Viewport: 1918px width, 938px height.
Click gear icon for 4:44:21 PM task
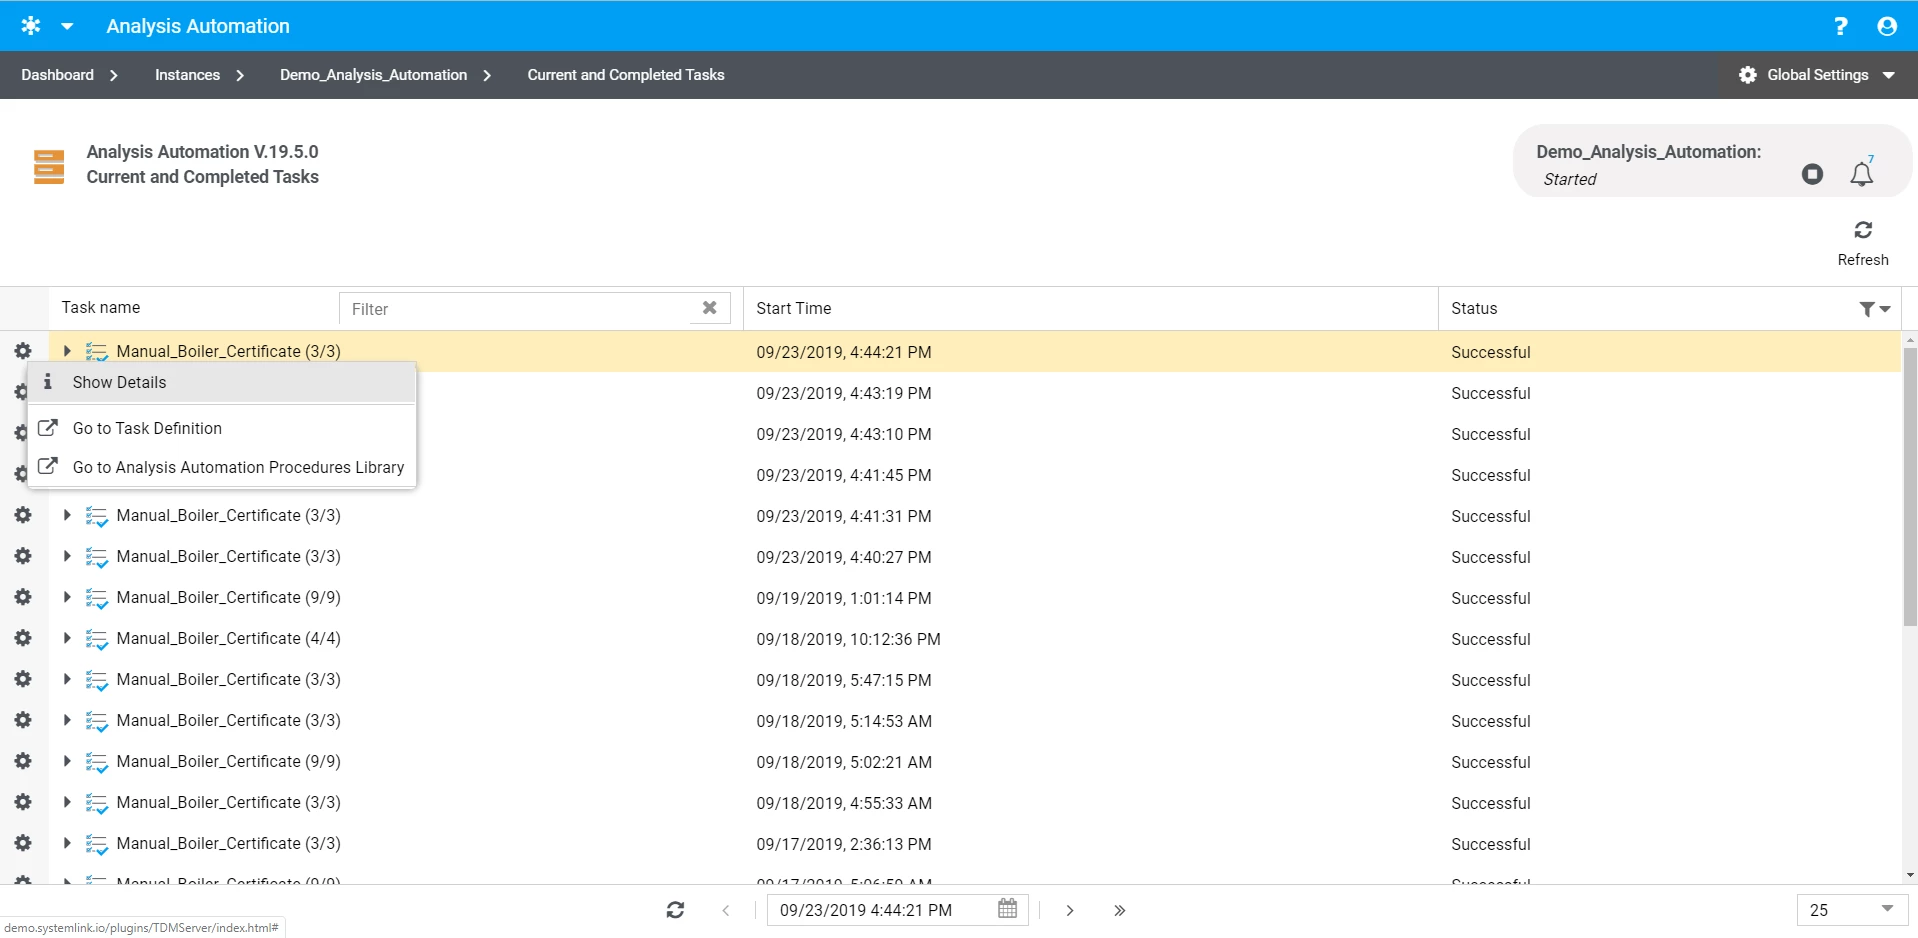[x=23, y=351]
